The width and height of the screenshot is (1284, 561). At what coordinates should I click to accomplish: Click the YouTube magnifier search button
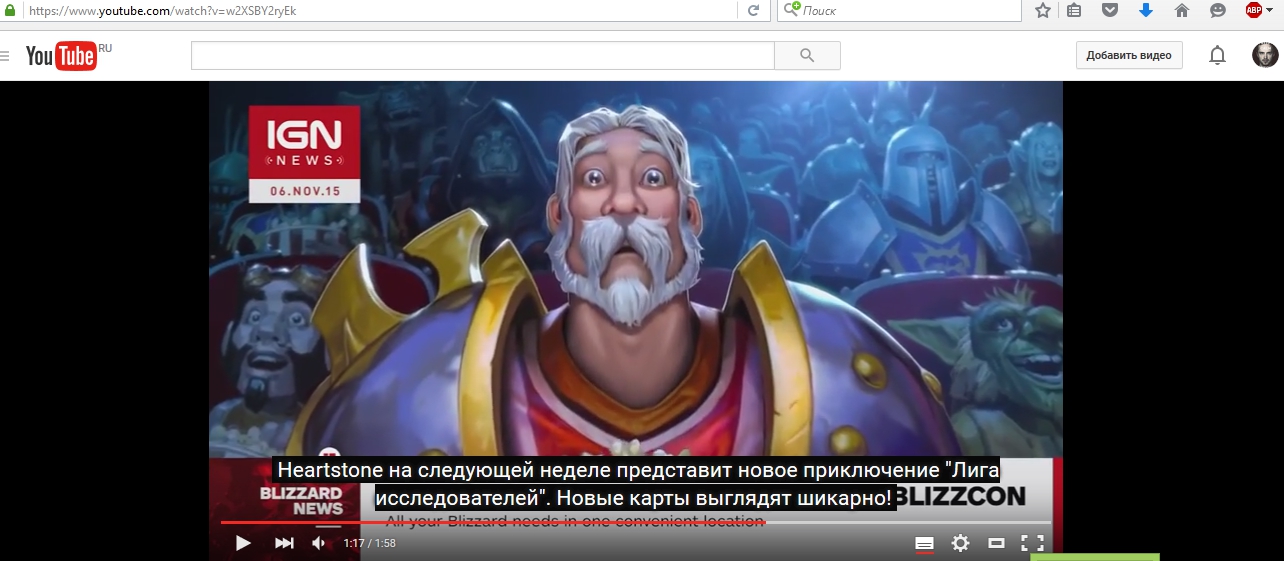807,56
